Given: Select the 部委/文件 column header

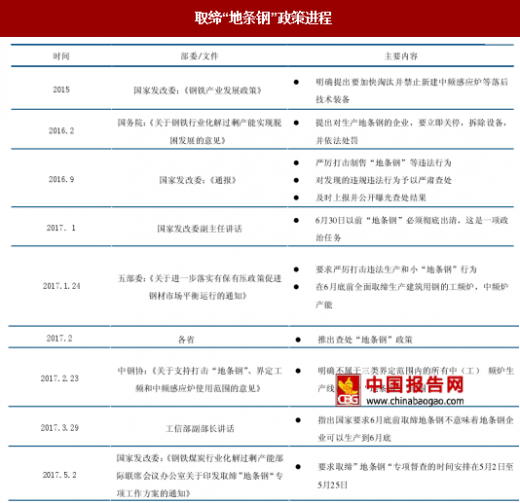Looking at the screenshot, I should pos(199,56).
